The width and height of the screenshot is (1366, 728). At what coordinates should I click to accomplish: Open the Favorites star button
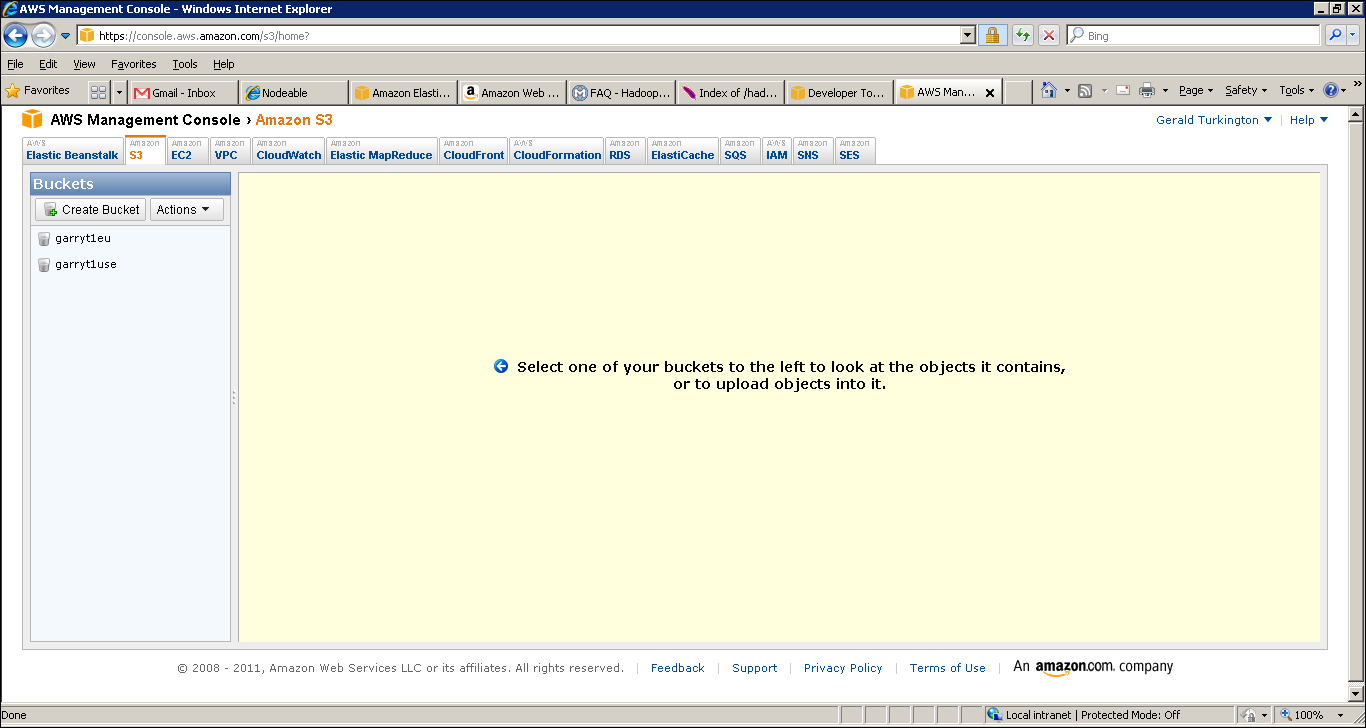point(38,91)
